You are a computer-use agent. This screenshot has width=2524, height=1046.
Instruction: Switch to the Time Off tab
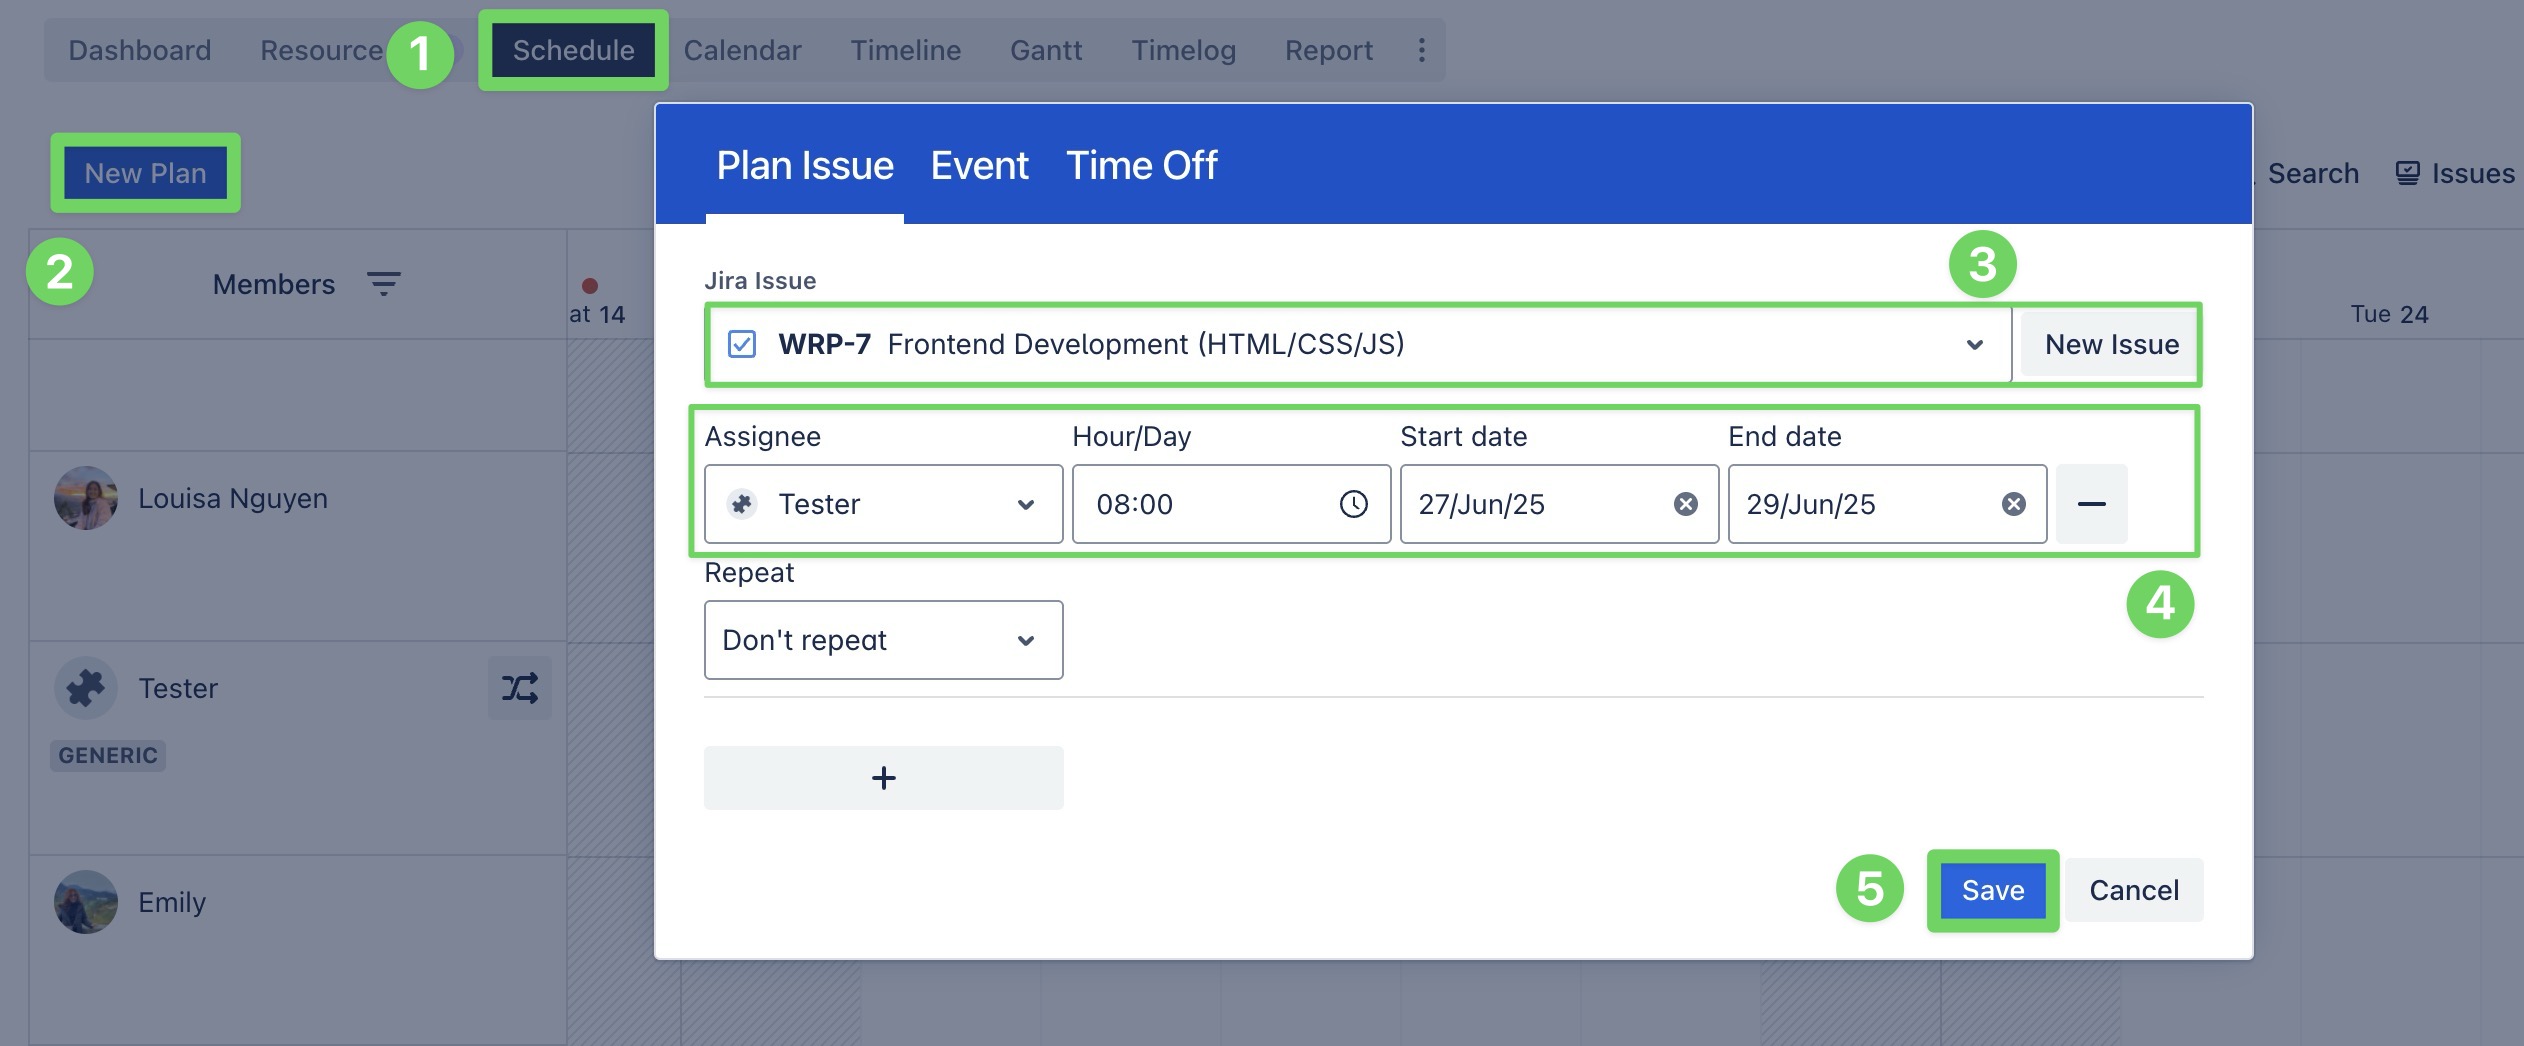(x=1141, y=166)
